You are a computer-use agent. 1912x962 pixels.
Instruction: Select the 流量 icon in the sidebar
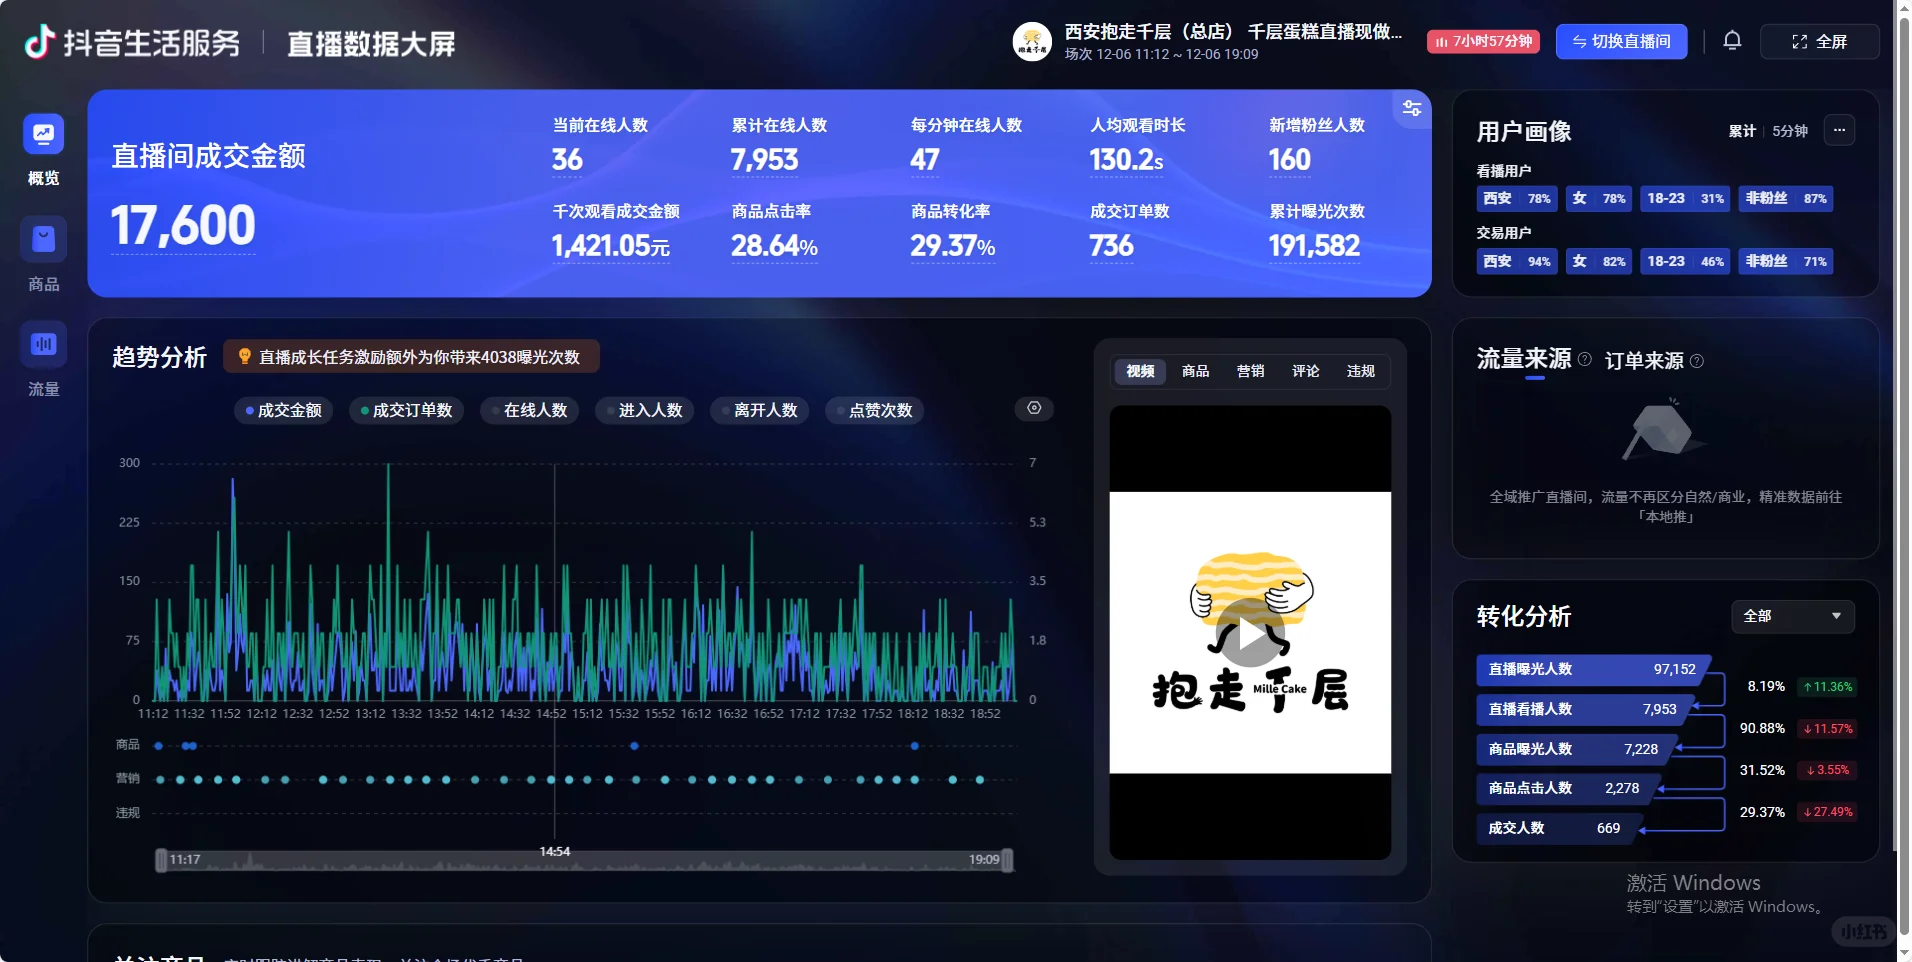tap(43, 343)
